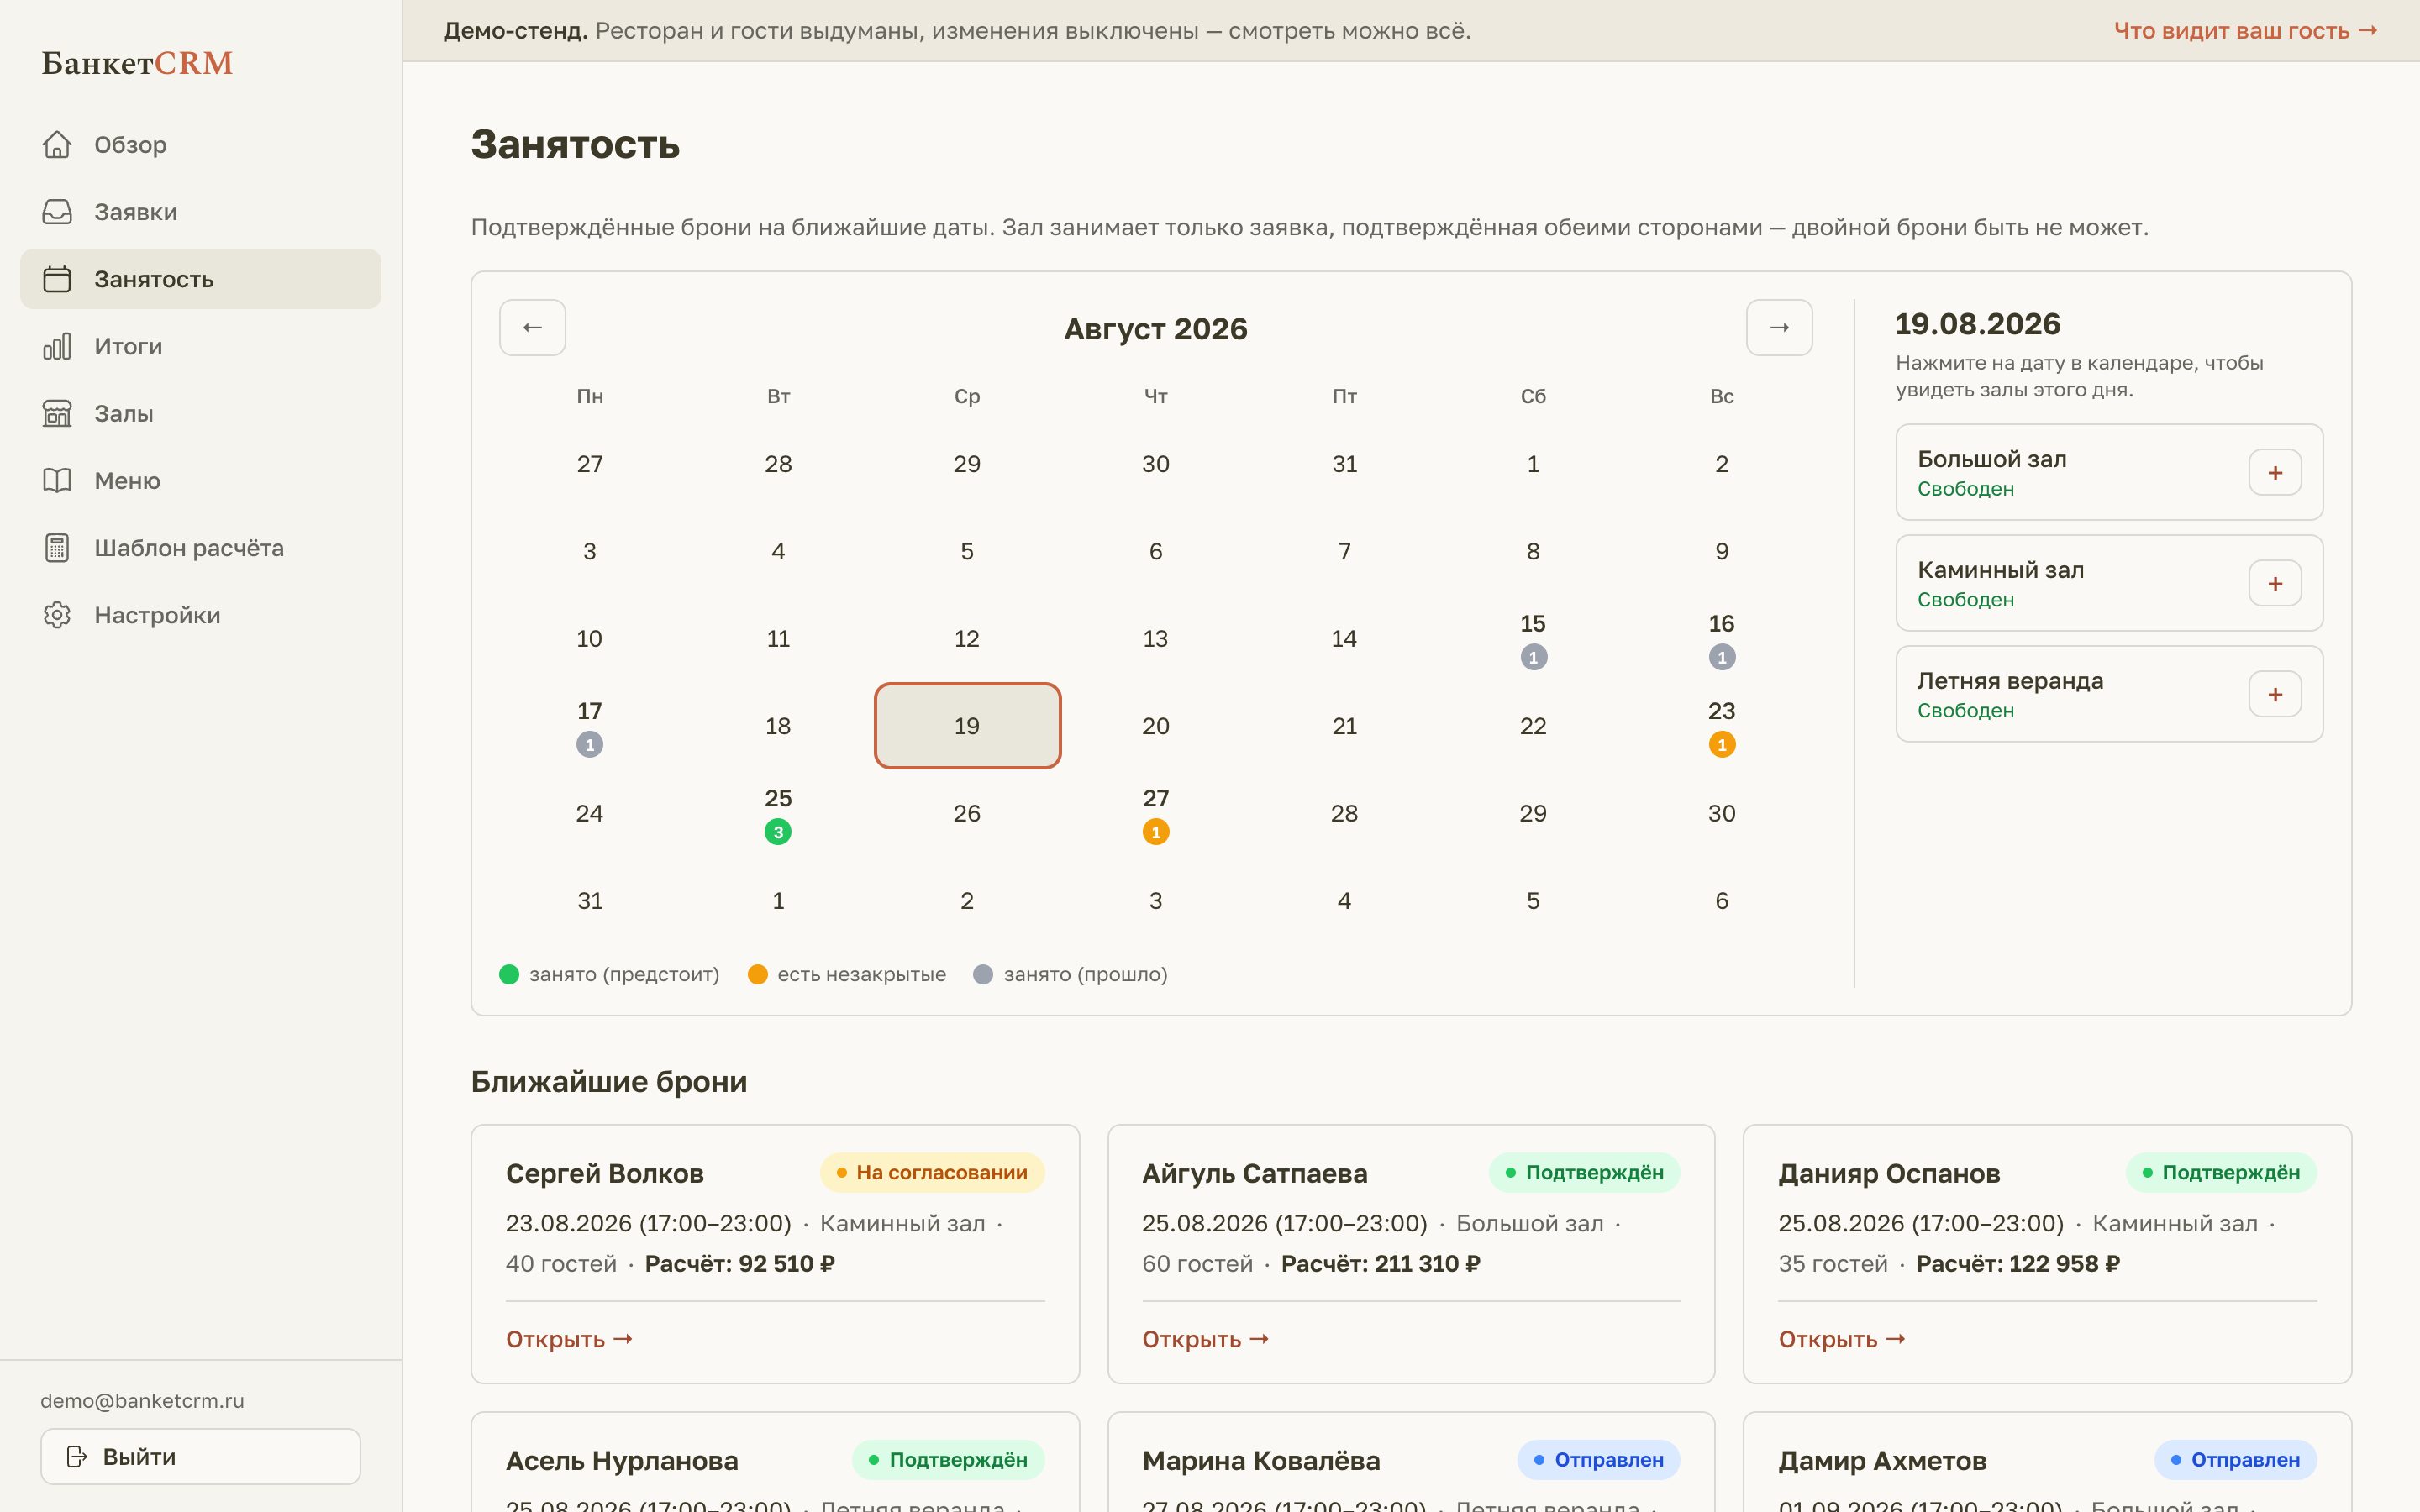Click the name Марина Ковалёва
This screenshot has width=2420, height=1512.
coord(1261,1461)
